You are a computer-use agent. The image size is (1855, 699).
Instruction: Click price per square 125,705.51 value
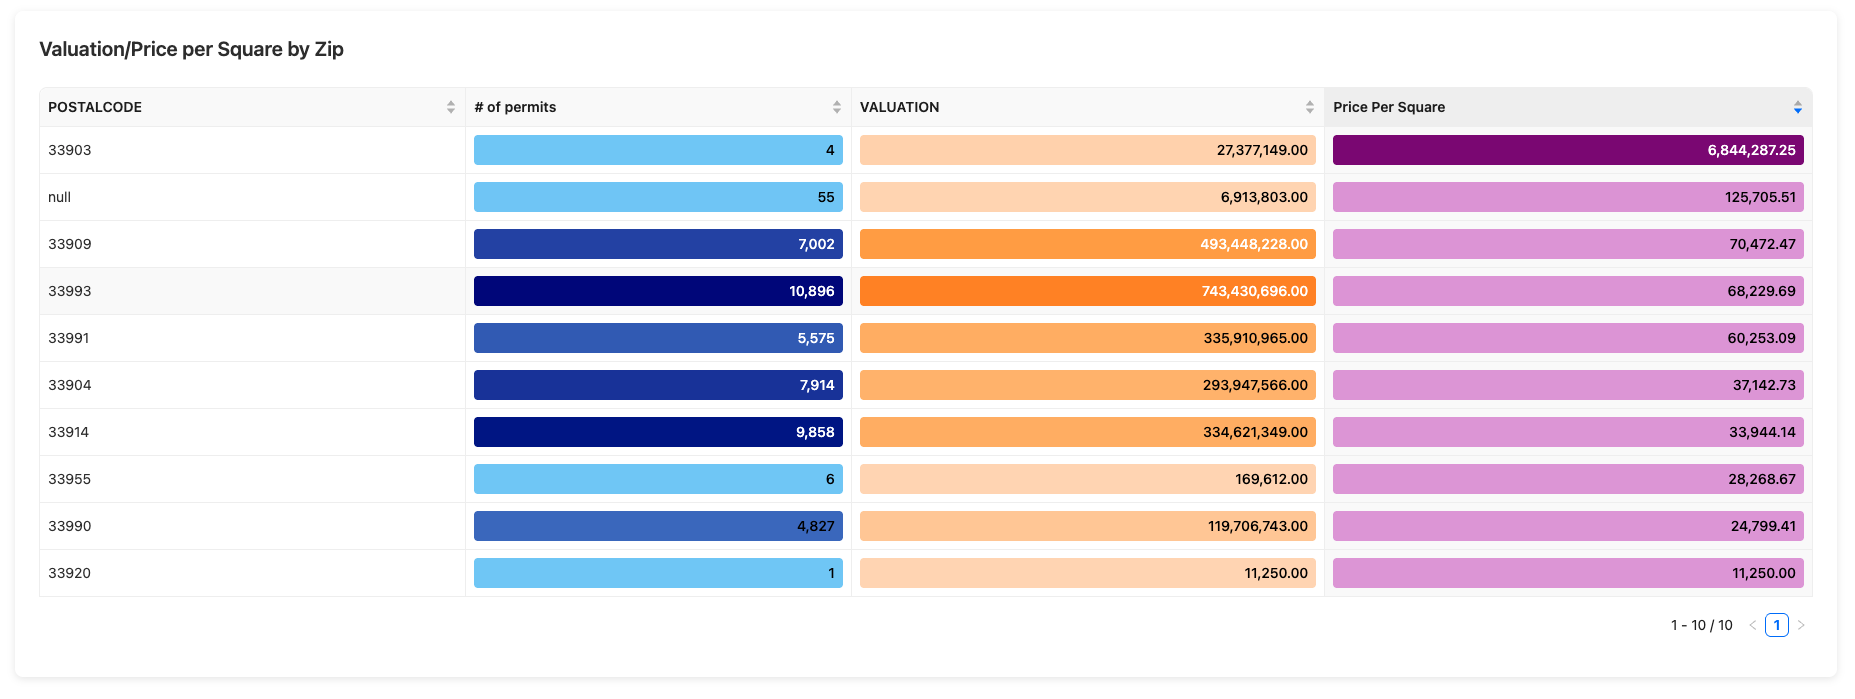coord(1760,197)
